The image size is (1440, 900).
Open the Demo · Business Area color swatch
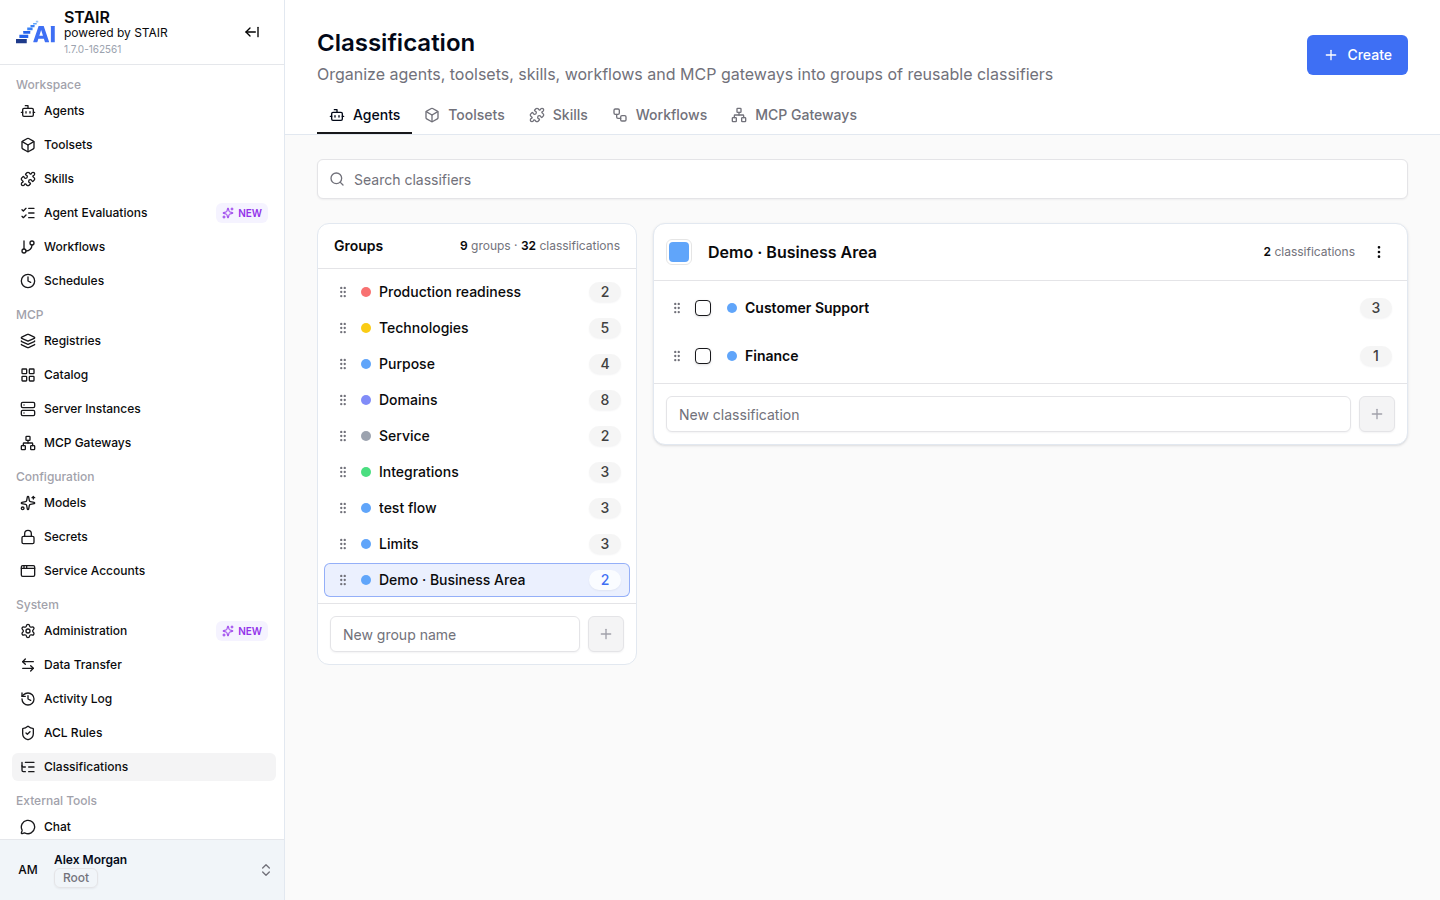point(679,252)
